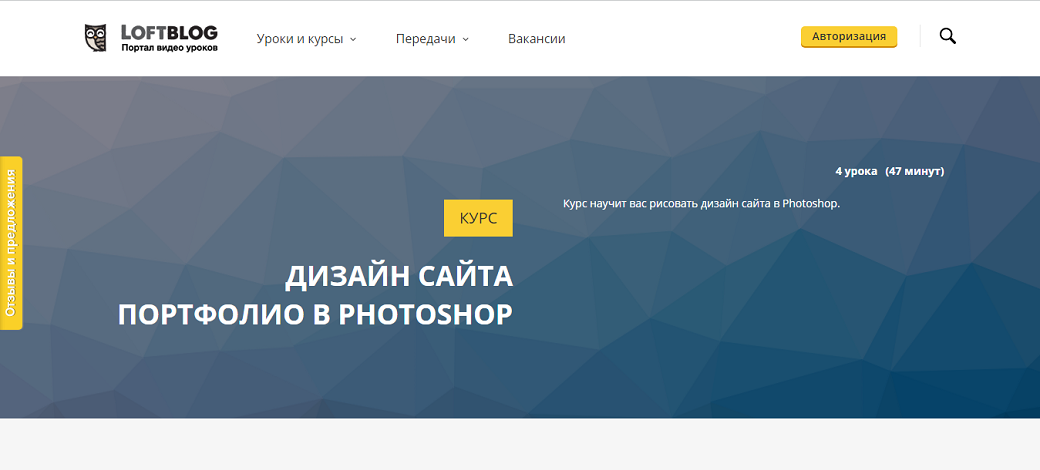The image size is (1040, 470).
Task: Open the 'Отзывы и предложения' side tab
Action: click(x=11, y=243)
